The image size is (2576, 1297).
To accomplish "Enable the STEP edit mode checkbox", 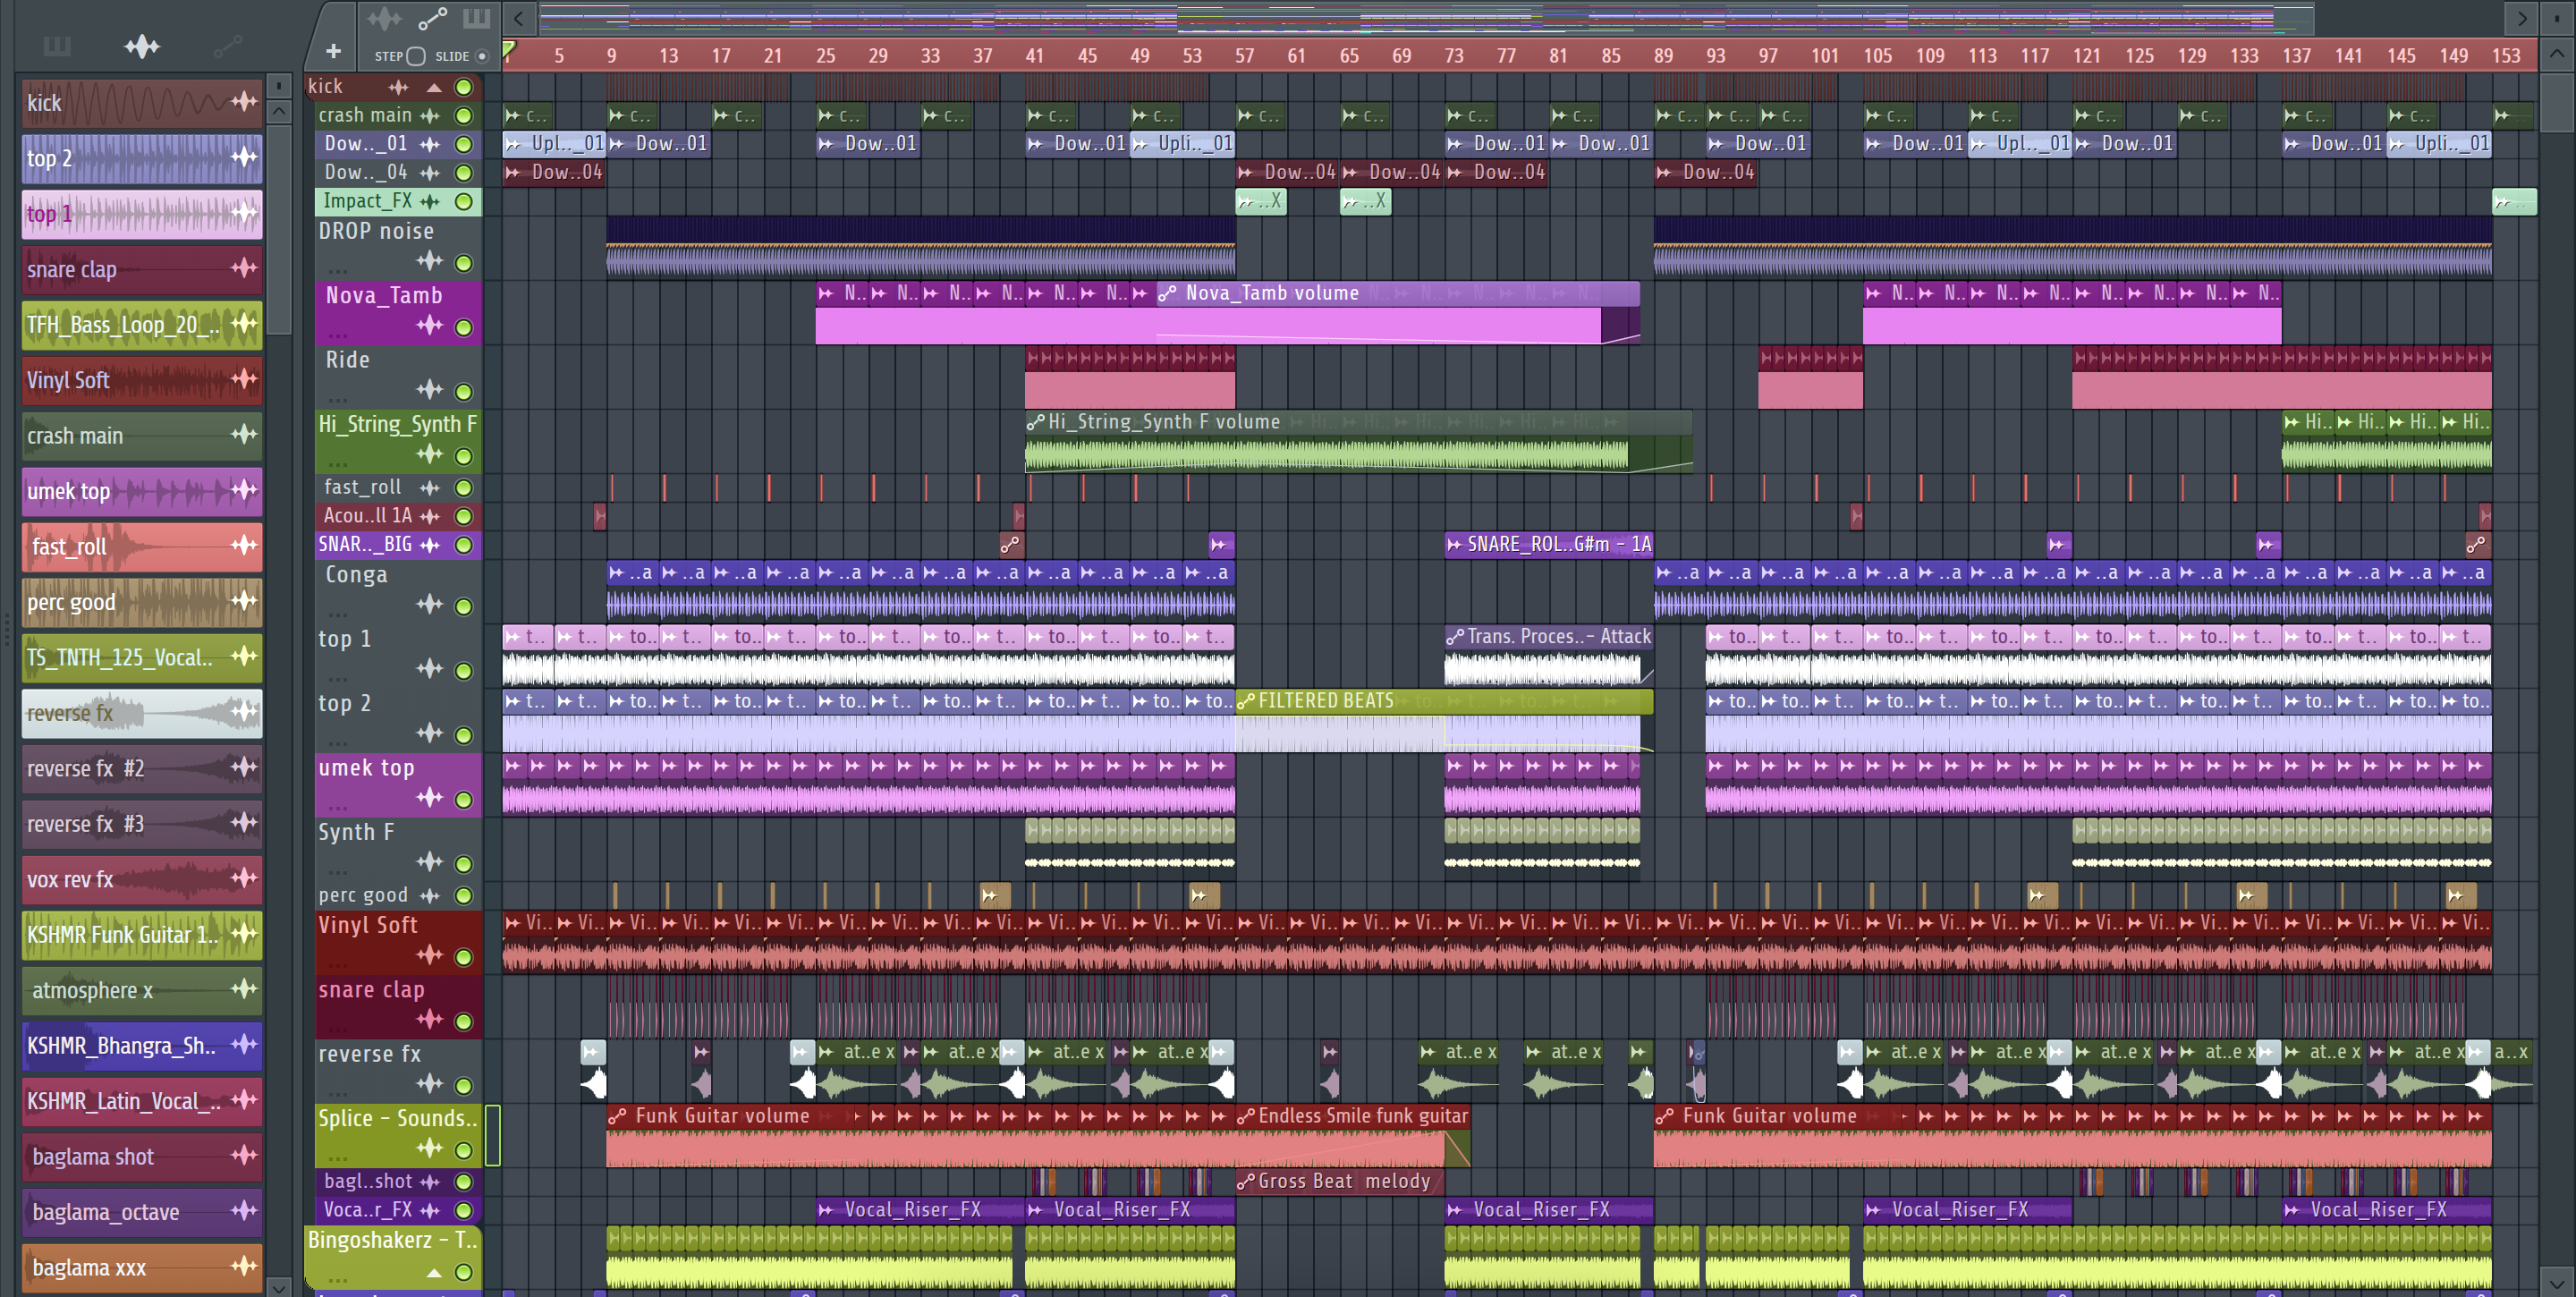I will [x=416, y=56].
